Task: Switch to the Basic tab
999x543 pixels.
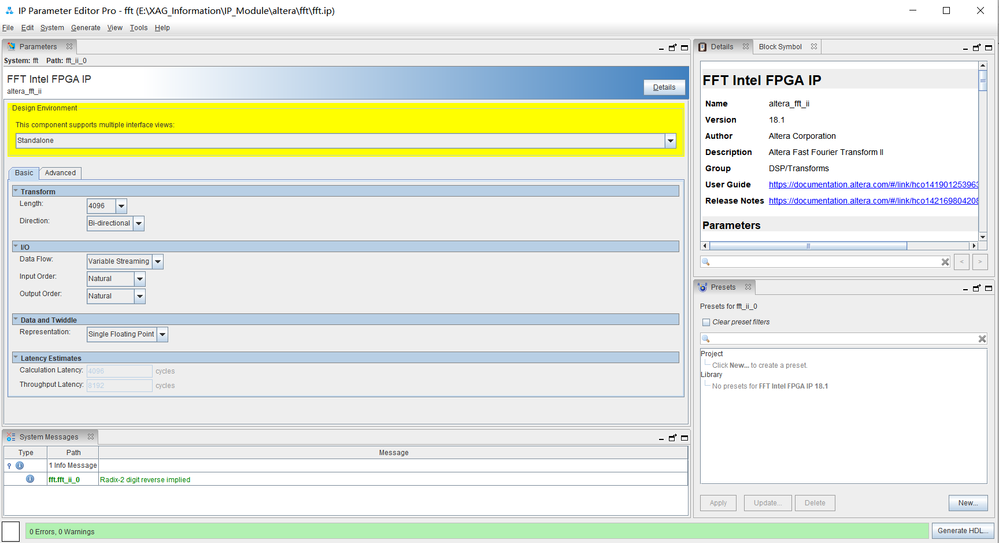Action: click(x=24, y=173)
